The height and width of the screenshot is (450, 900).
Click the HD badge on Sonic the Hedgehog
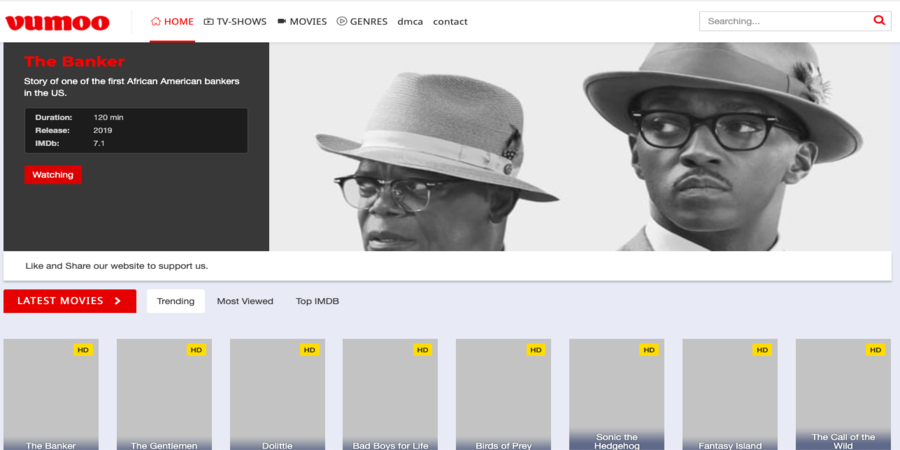pos(649,350)
